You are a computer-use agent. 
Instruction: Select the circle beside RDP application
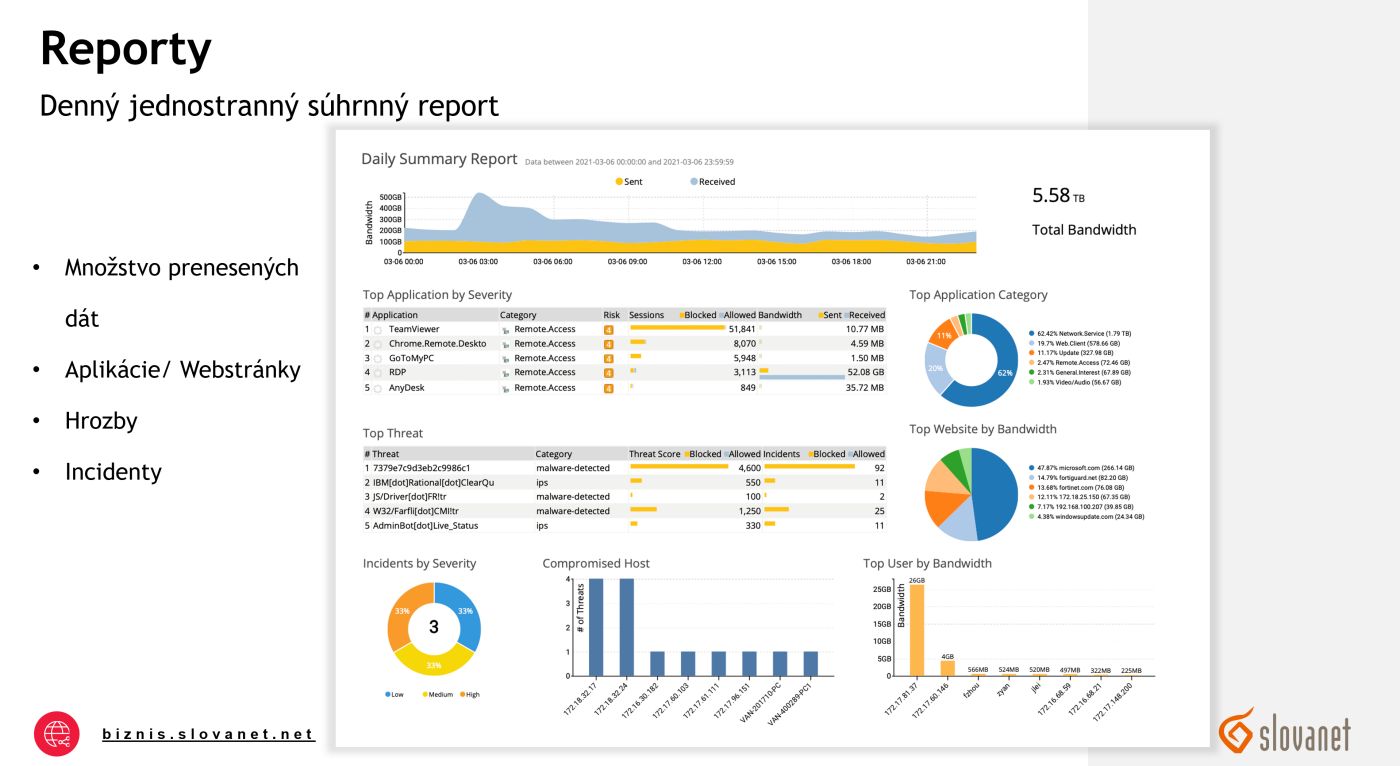click(x=378, y=373)
